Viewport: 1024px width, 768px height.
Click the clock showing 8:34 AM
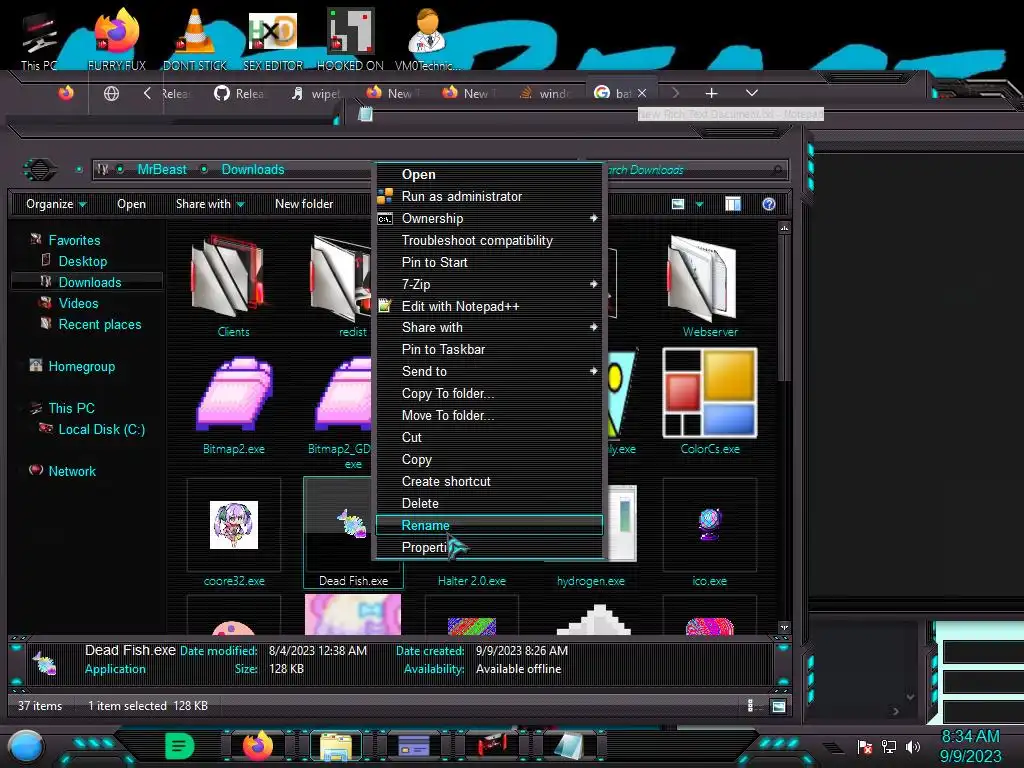click(970, 737)
